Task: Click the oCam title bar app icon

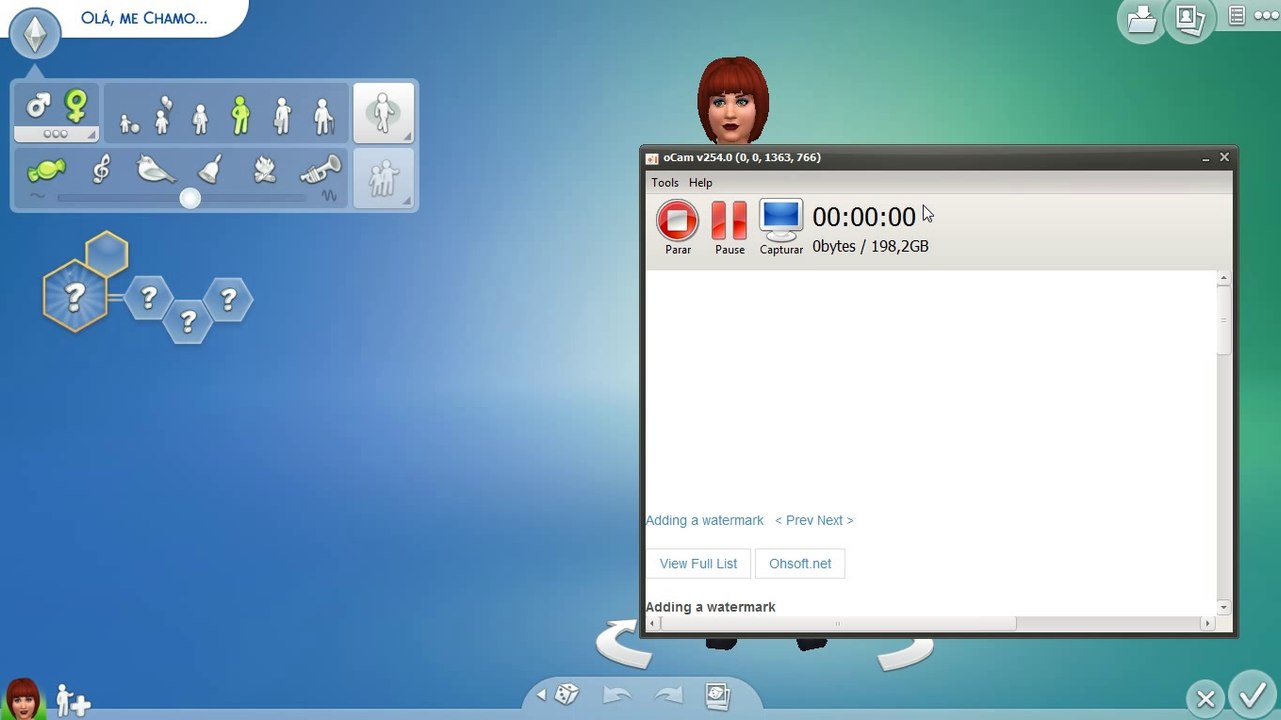Action: [652, 158]
